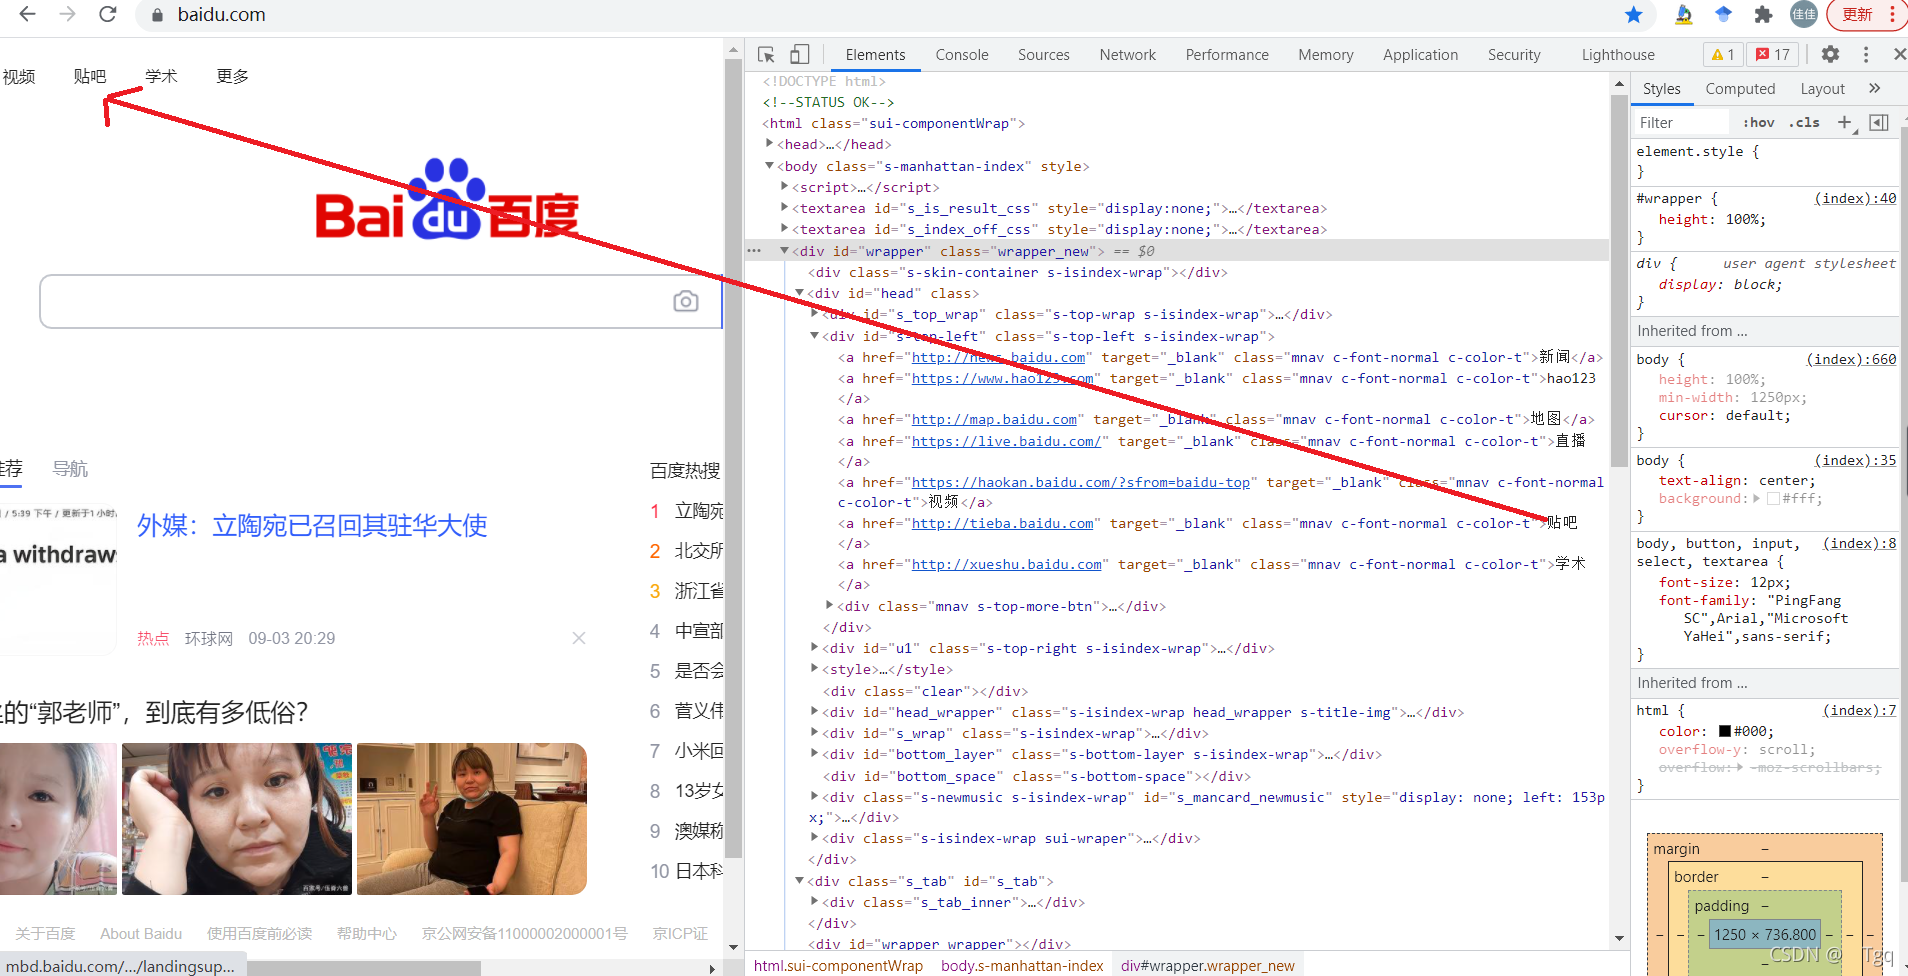This screenshot has width=1908, height=976.
Task: Add a new style rule
Action: tap(1845, 122)
